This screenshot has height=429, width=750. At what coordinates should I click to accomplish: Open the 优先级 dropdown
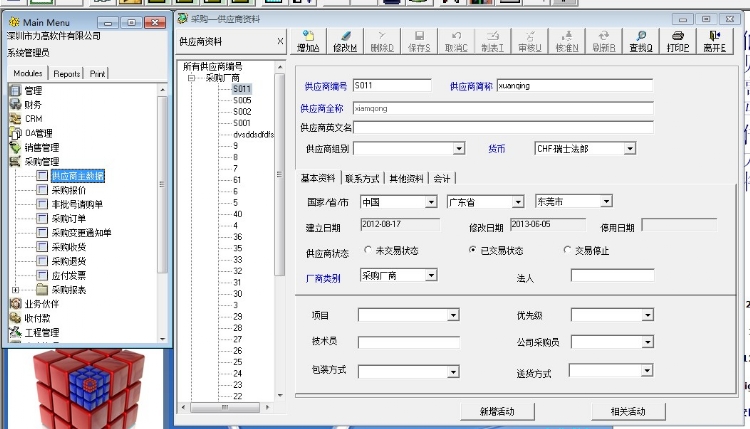(x=647, y=315)
